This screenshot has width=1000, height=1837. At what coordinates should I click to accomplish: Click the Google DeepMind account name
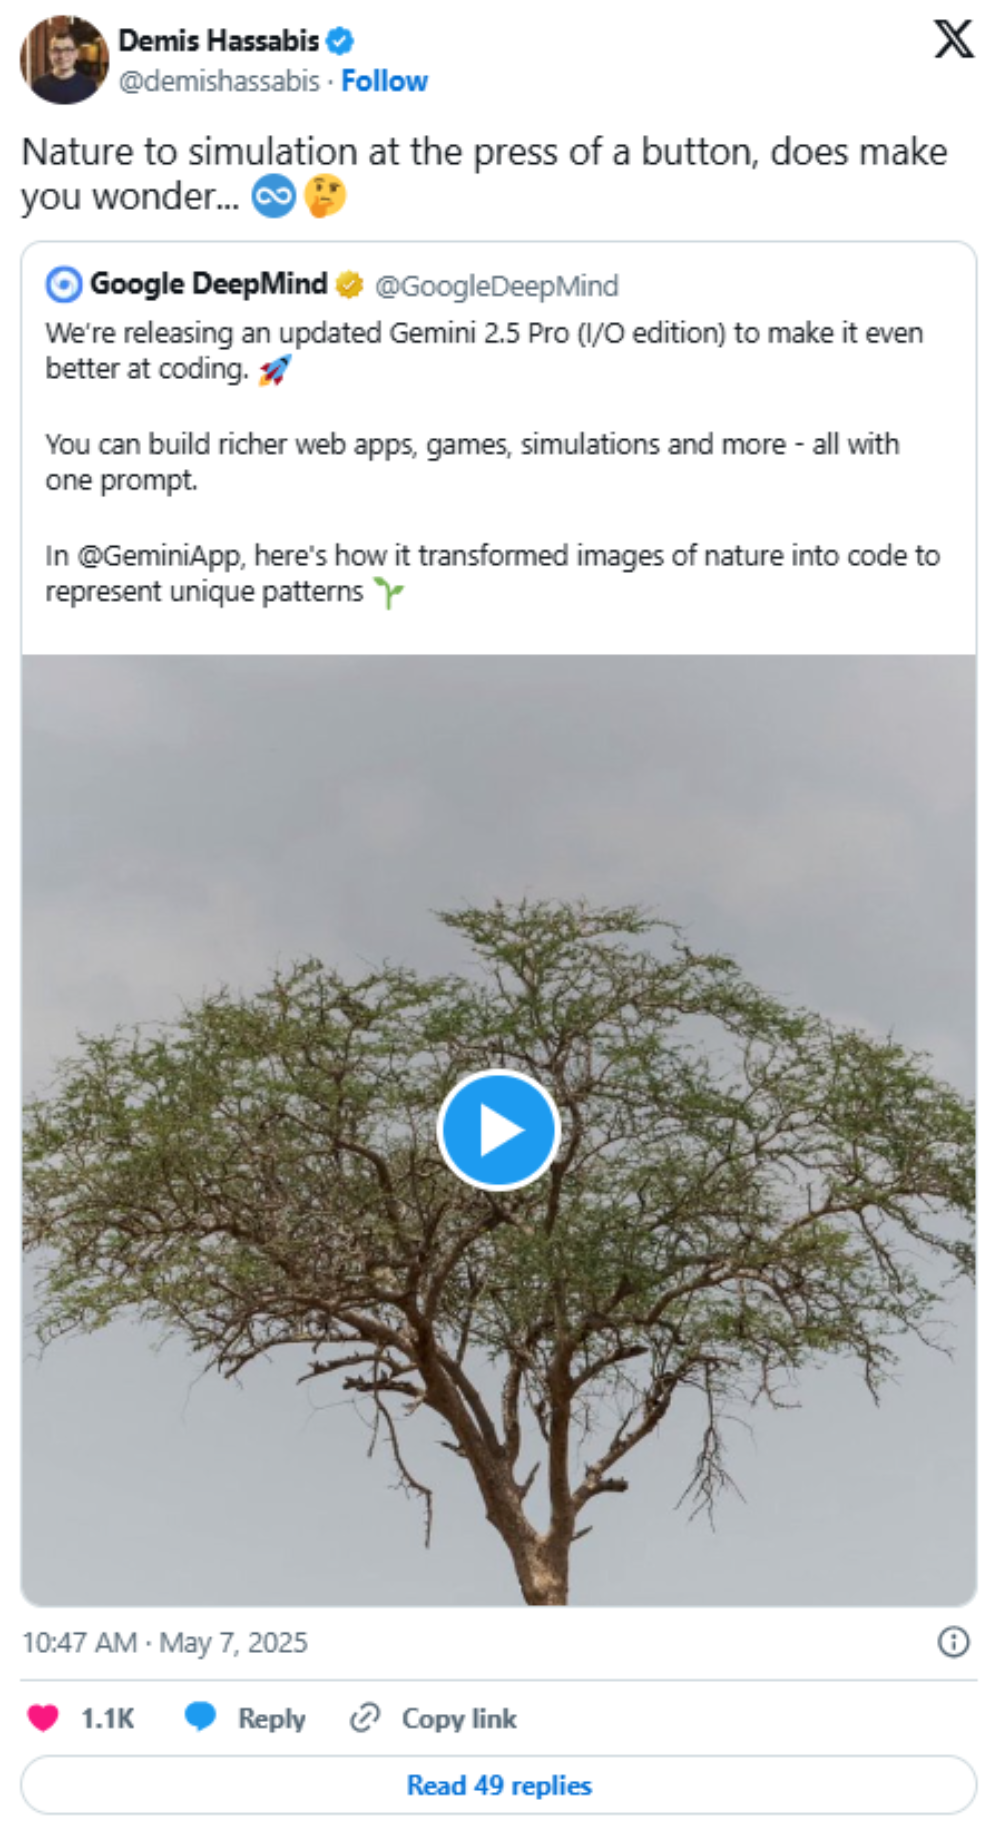pos(208,285)
